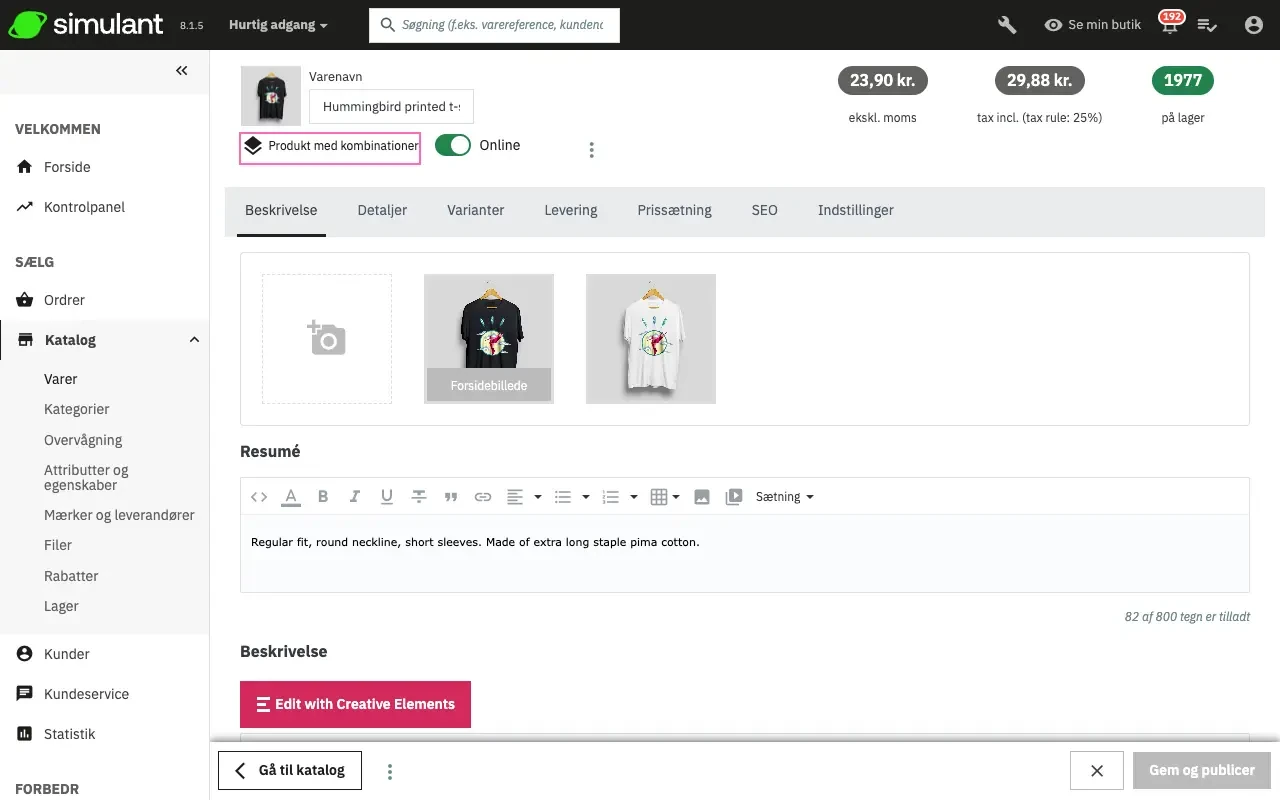Screen dimensions: 1280x800
Task: Apply underline formatting in Resumé editor
Action: [386, 497]
